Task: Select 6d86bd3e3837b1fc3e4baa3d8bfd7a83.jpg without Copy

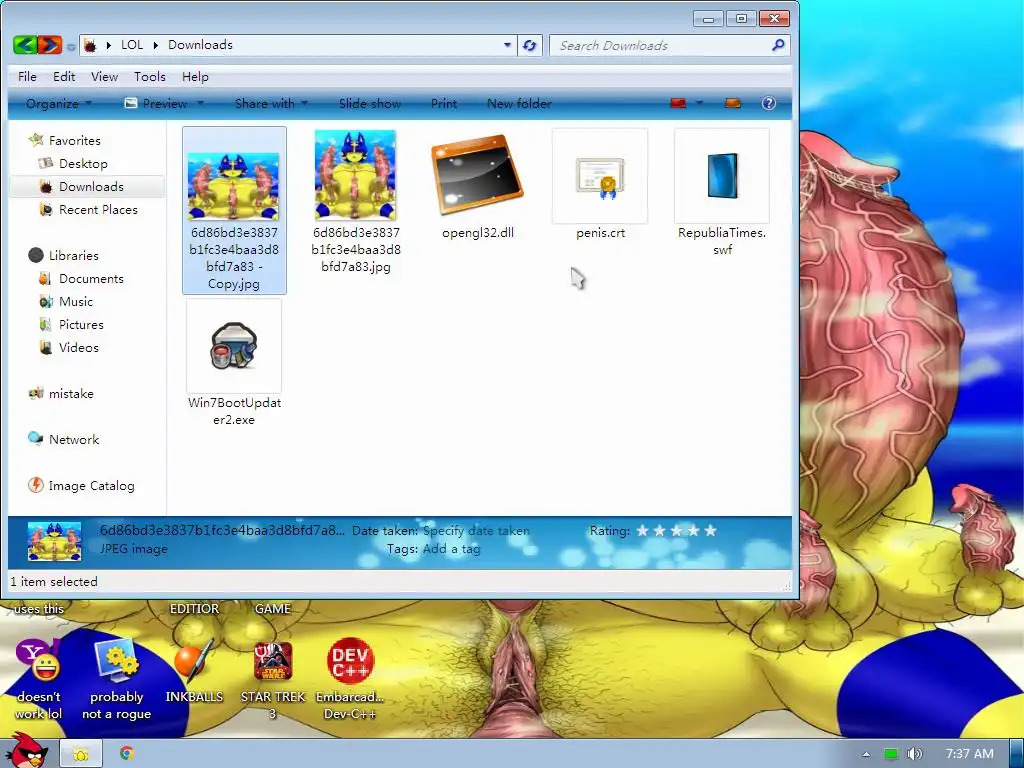Action: 356,201
